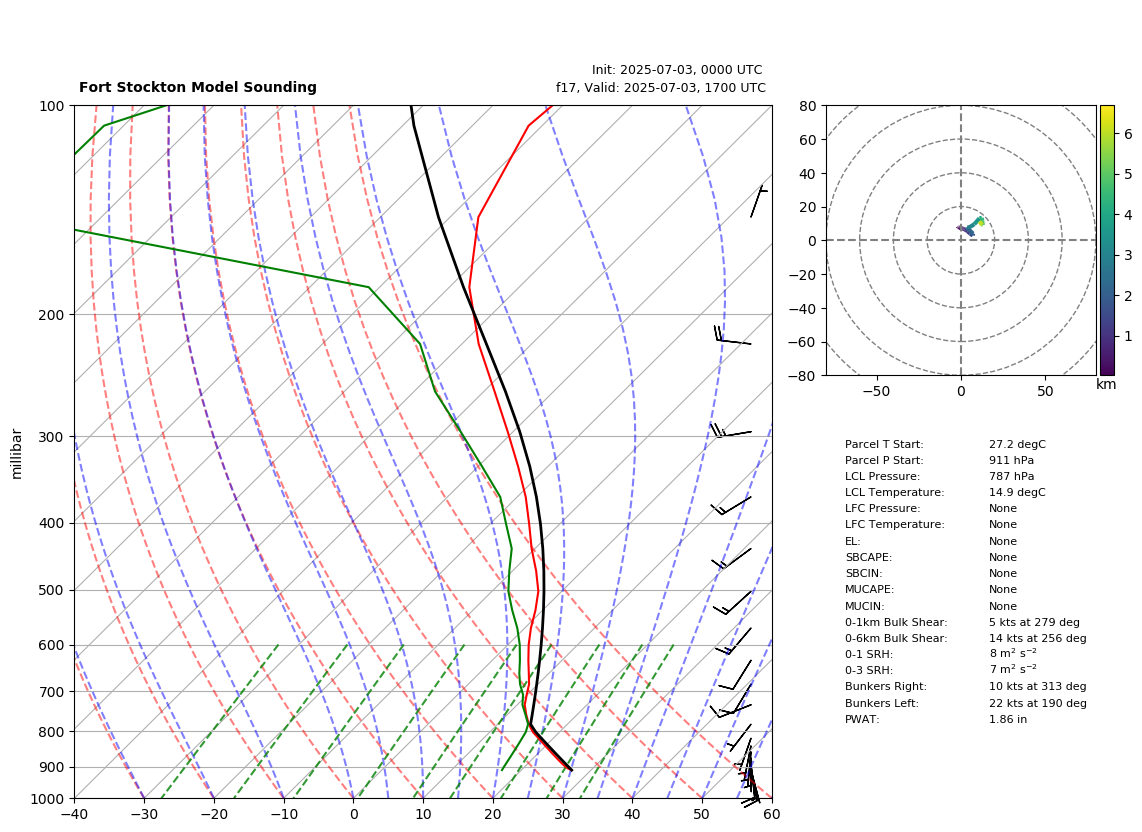Select the hodograph horizontal axis label −50
Image resolution: width=1142 pixels, height=832 pixels.
click(876, 391)
